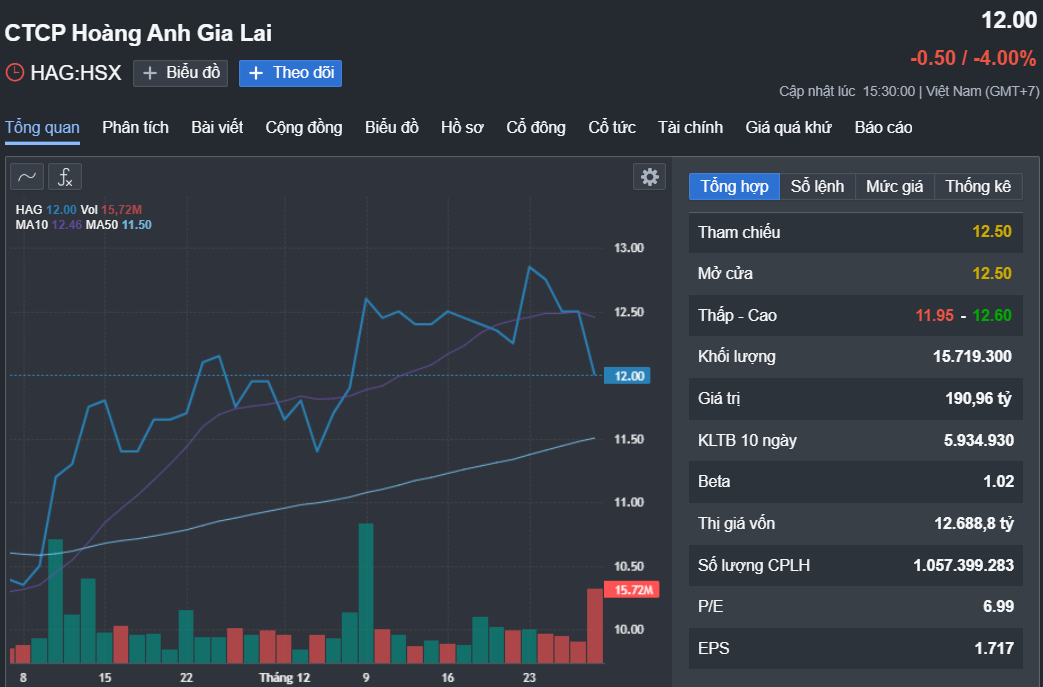The image size is (1043, 687).
Task: Open the Tài chính tab
Action: (x=690, y=128)
